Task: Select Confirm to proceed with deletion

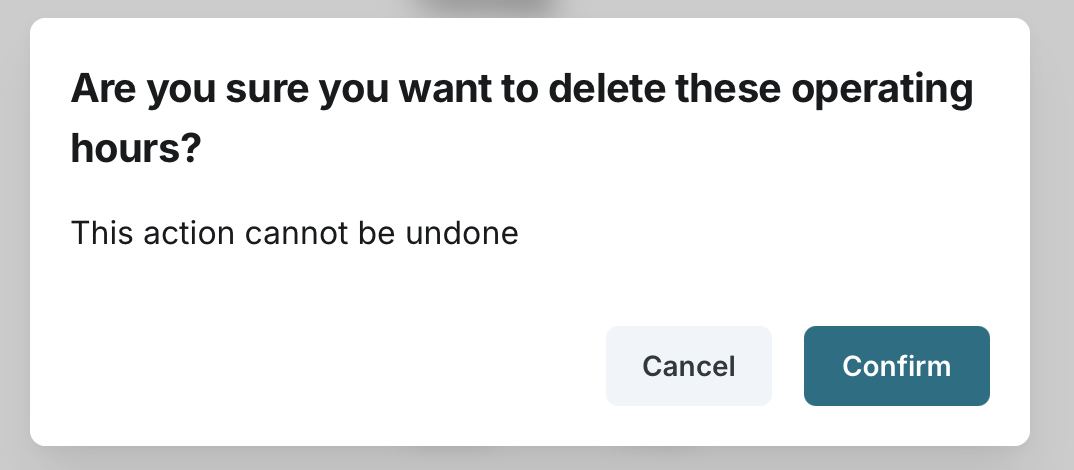Action: point(896,366)
